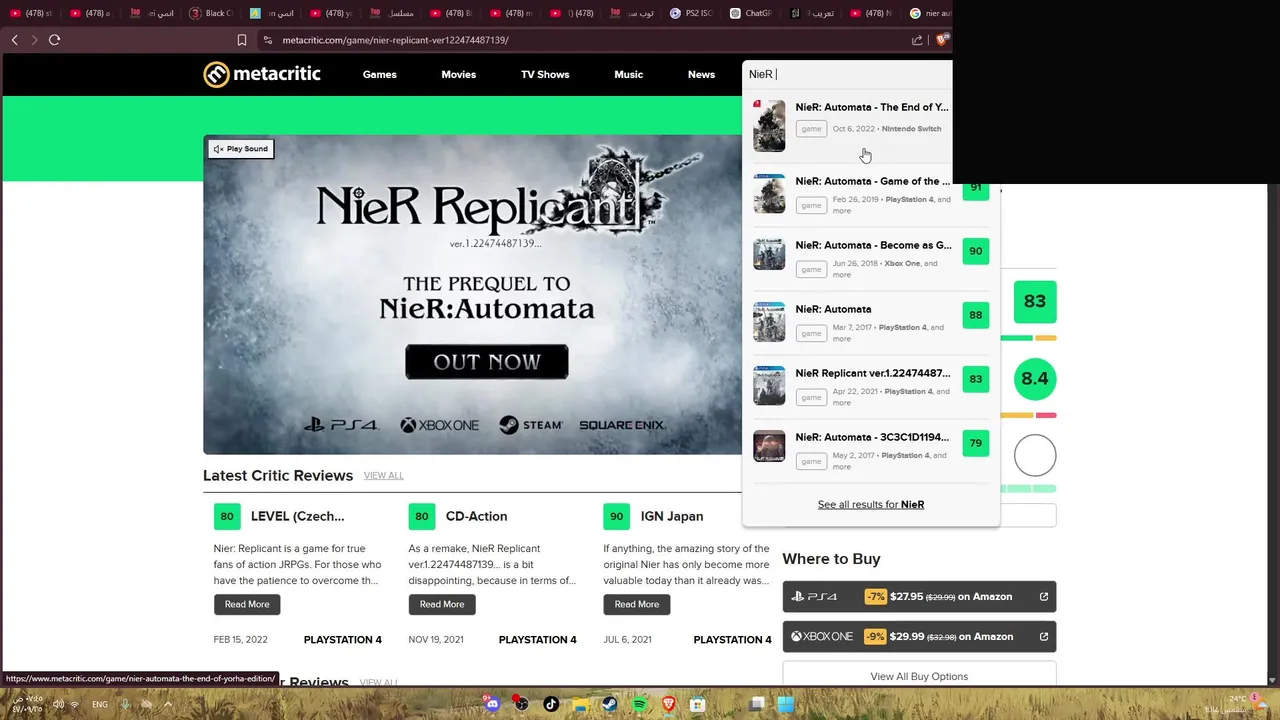Open the Games menu
The image size is (1280, 720).
tap(380, 75)
